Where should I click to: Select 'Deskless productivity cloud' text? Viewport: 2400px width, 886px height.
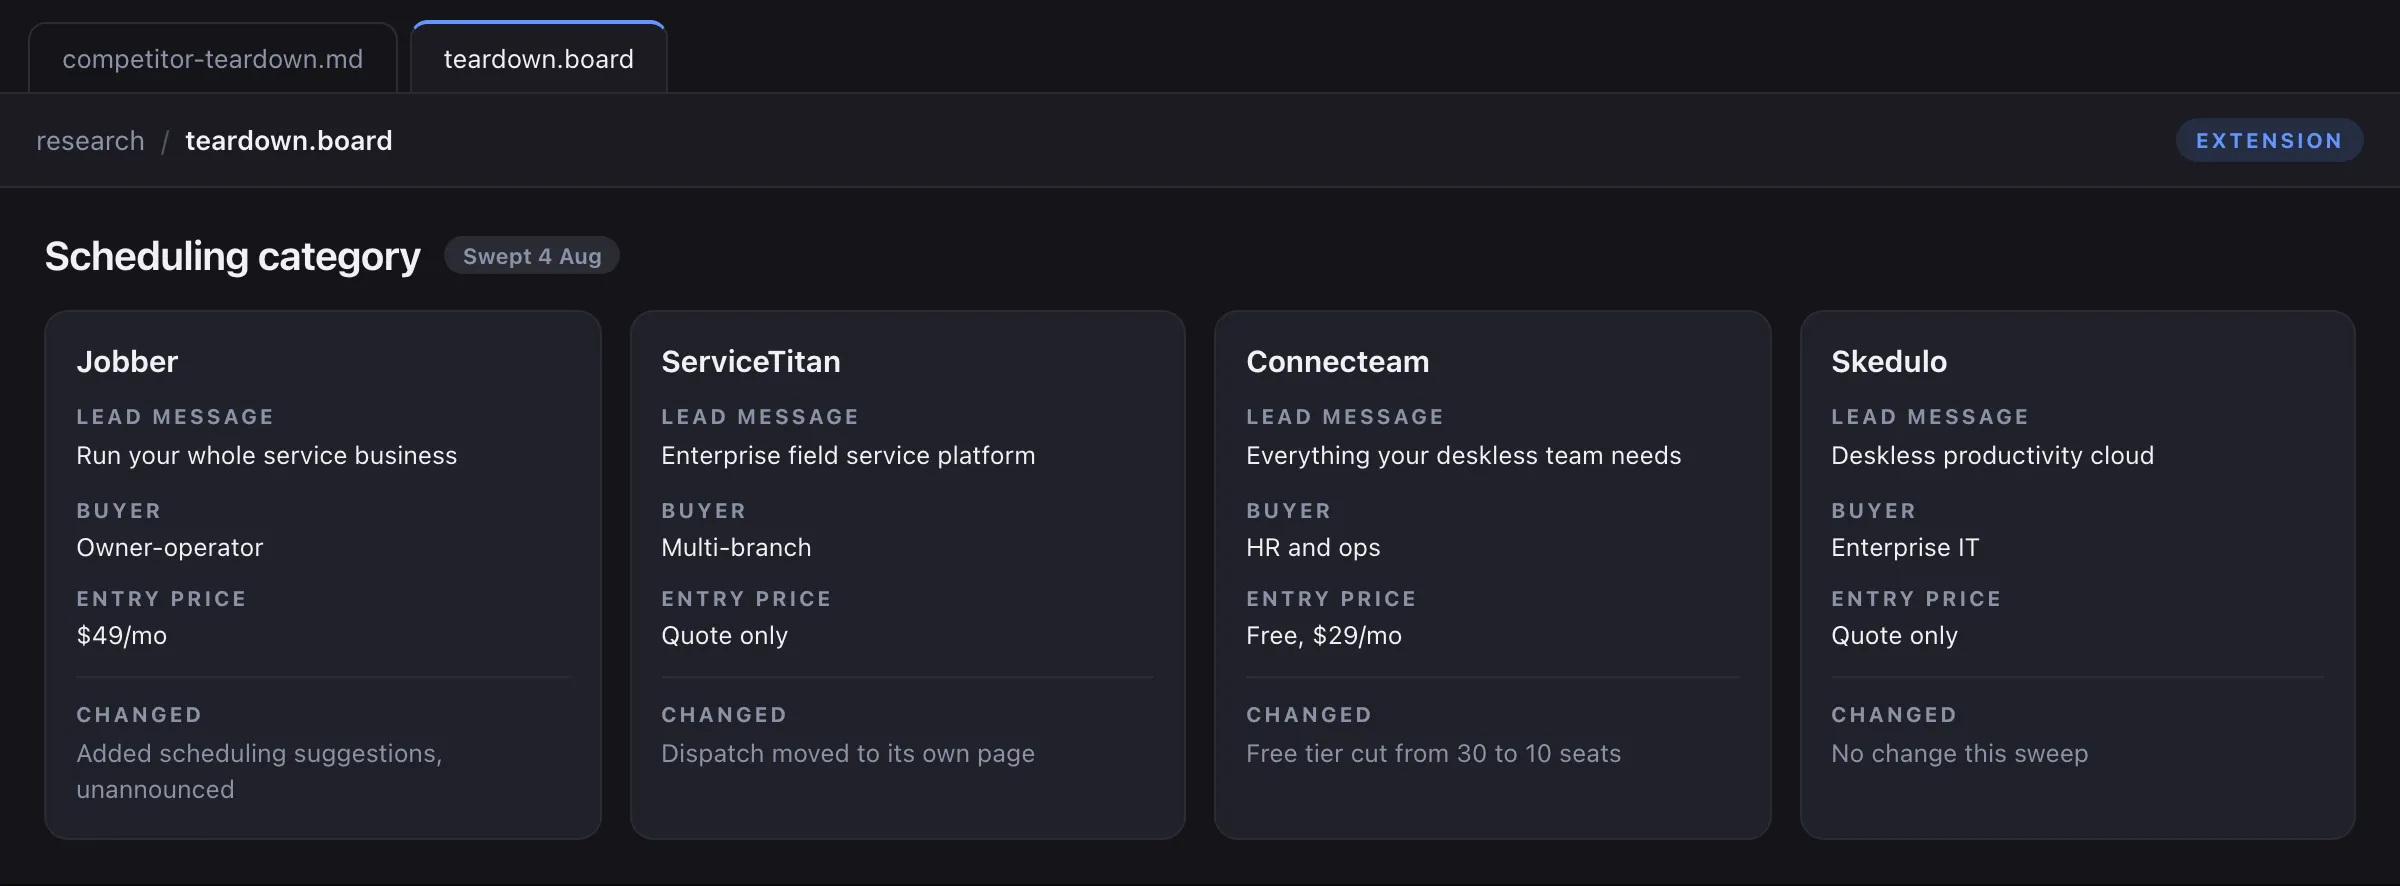tap(1993, 456)
